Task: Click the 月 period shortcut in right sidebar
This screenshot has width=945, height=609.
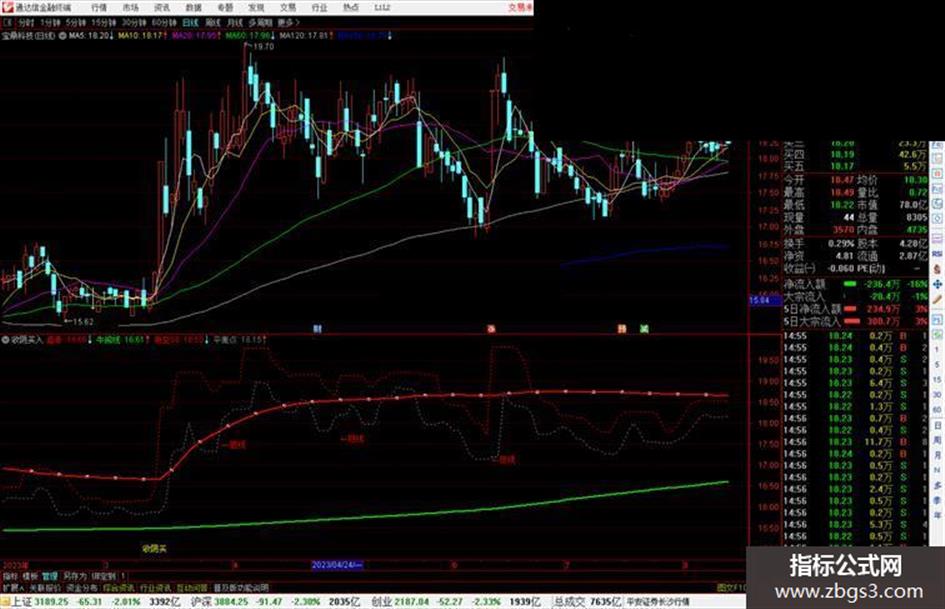Action: [x=937, y=456]
